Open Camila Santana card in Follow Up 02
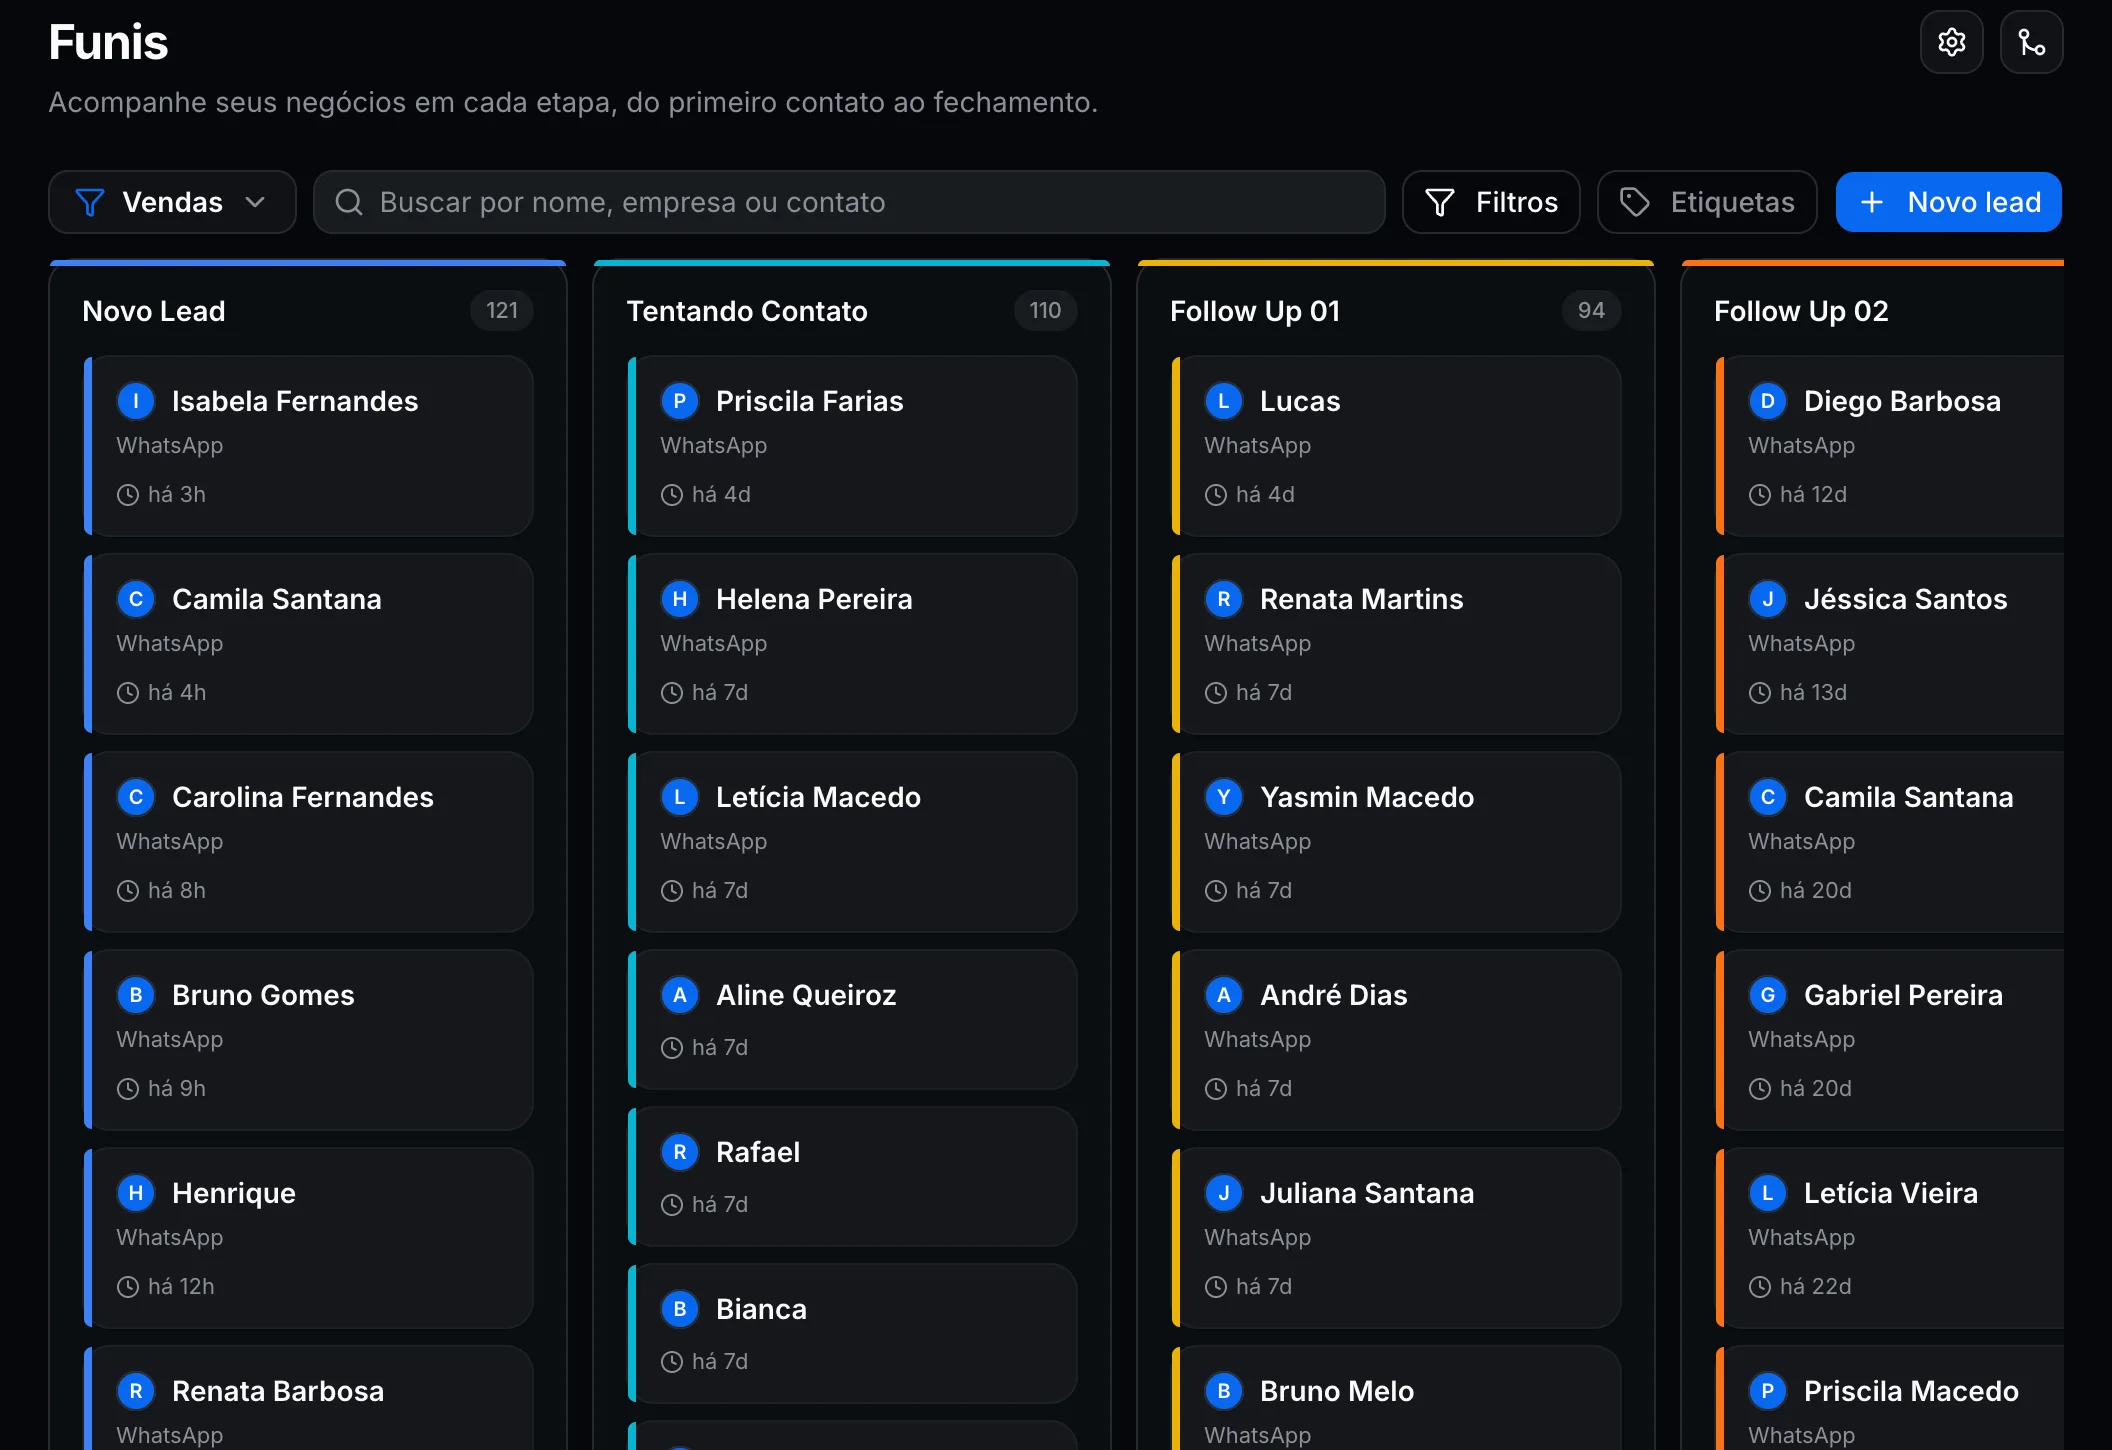Image resolution: width=2112 pixels, height=1450 pixels. [x=1890, y=842]
